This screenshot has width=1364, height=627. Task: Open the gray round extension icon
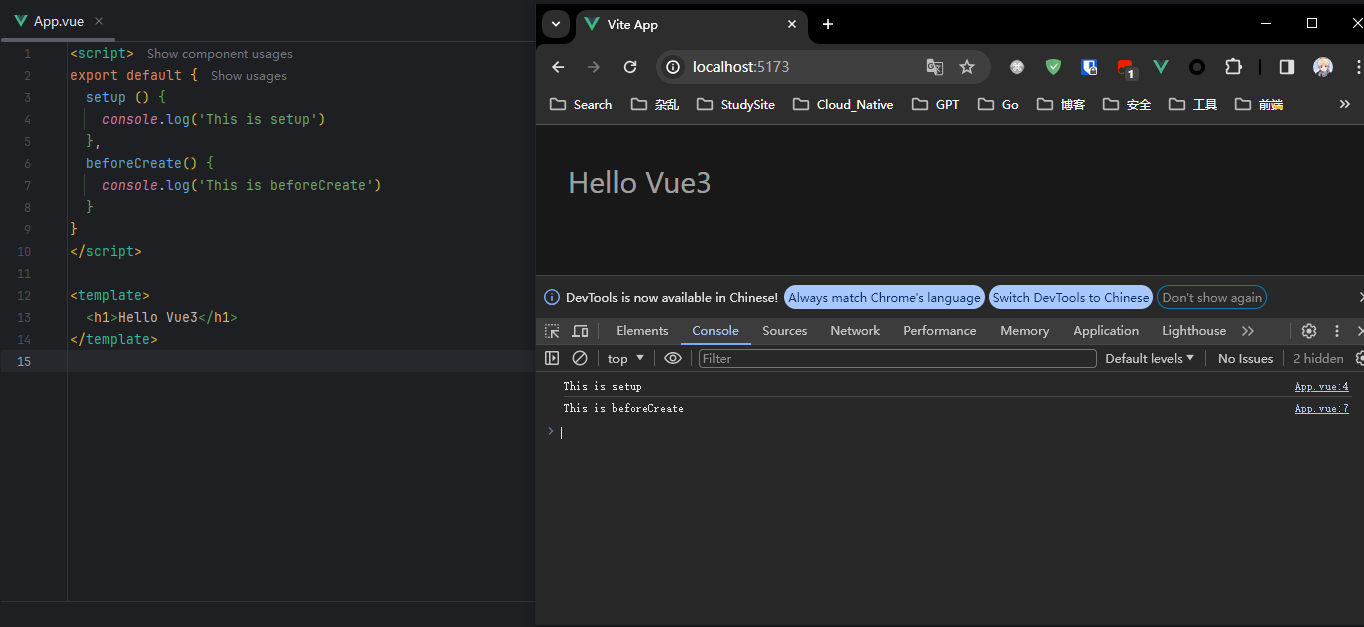point(1017,67)
